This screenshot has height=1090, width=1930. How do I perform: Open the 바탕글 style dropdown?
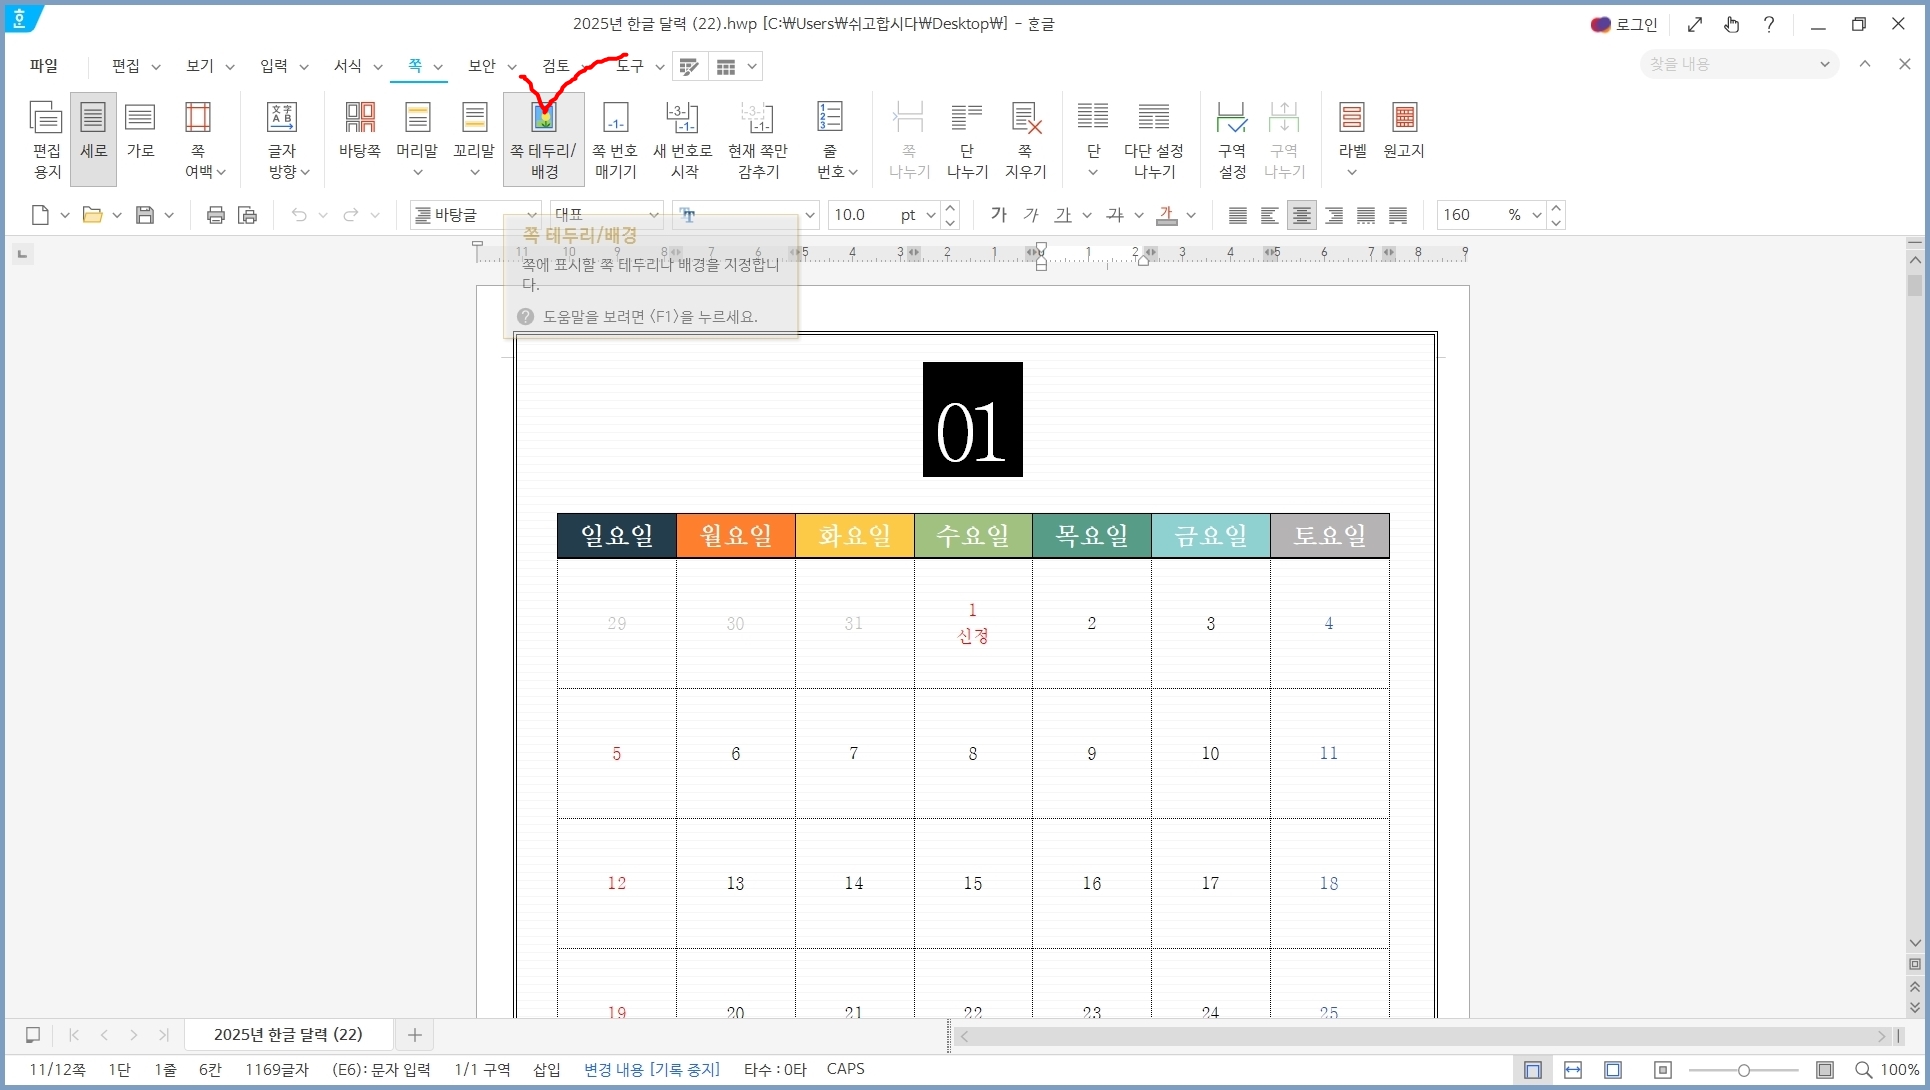click(x=532, y=215)
